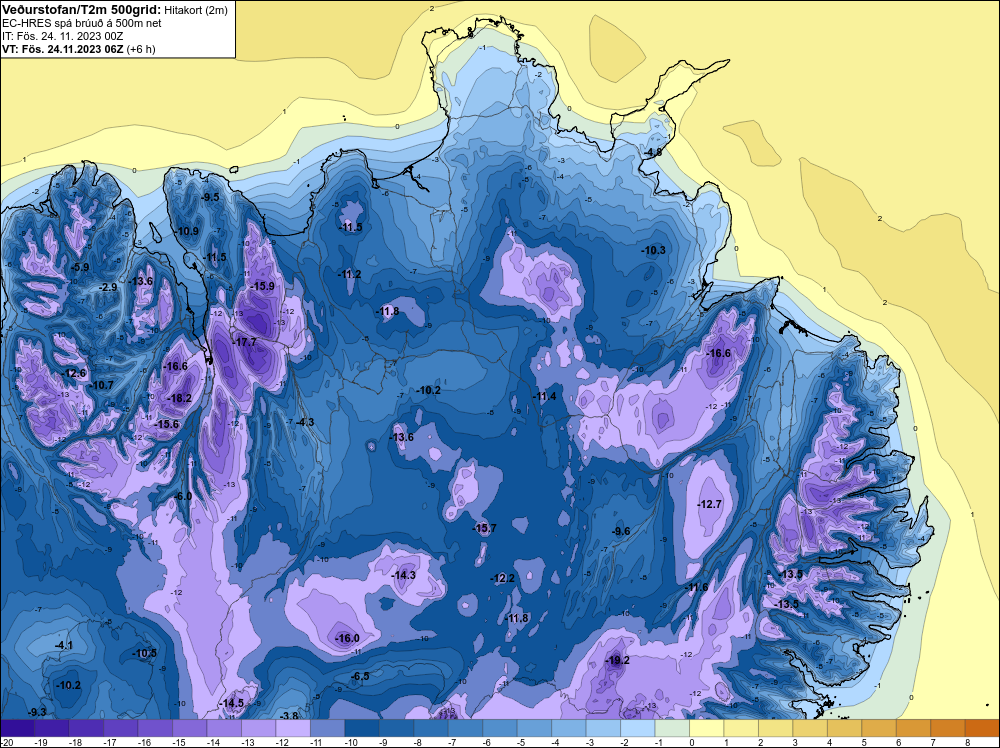This screenshot has width=1000, height=748.
Task: Click the title 'Veðurstofan/T2m 500grid: Hitakort (2m)'
Action: pos(115,10)
